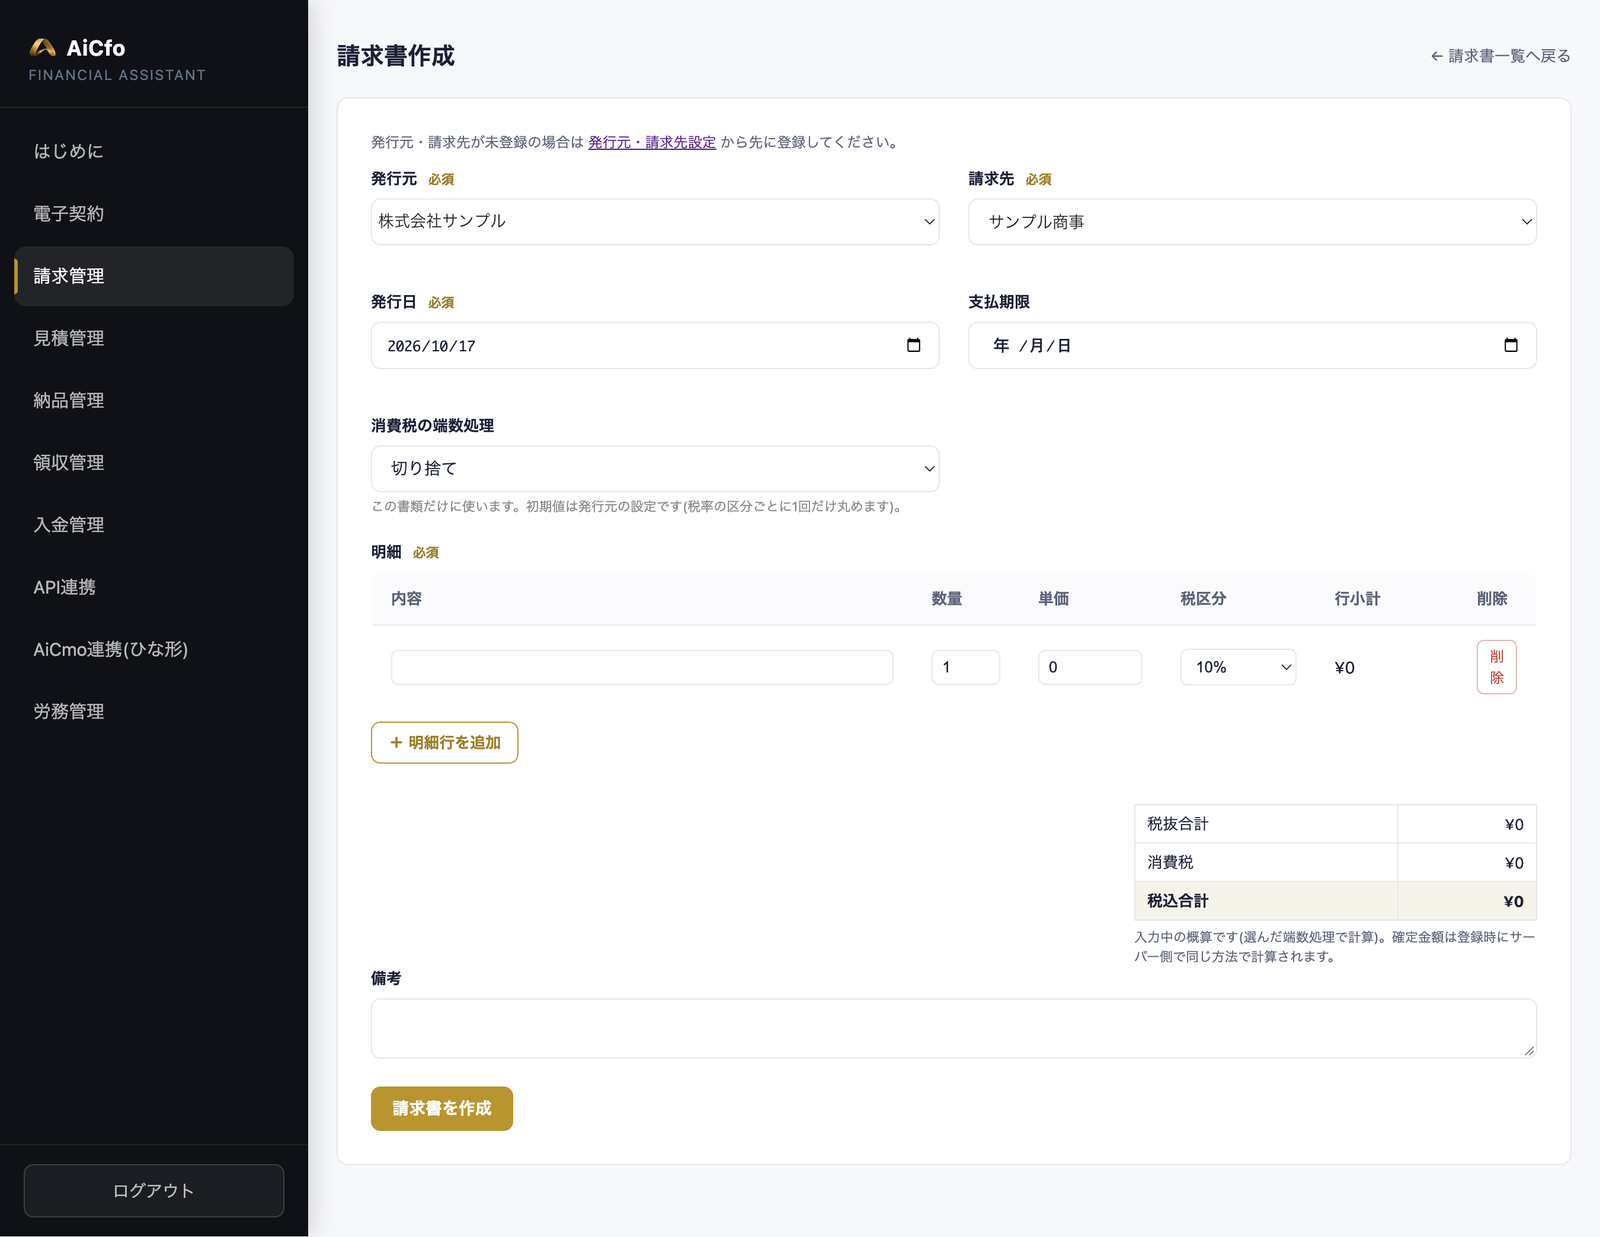Screen dimensions: 1600x1237
Task: Open the calendar picker for 発行日
Action: coord(913,345)
